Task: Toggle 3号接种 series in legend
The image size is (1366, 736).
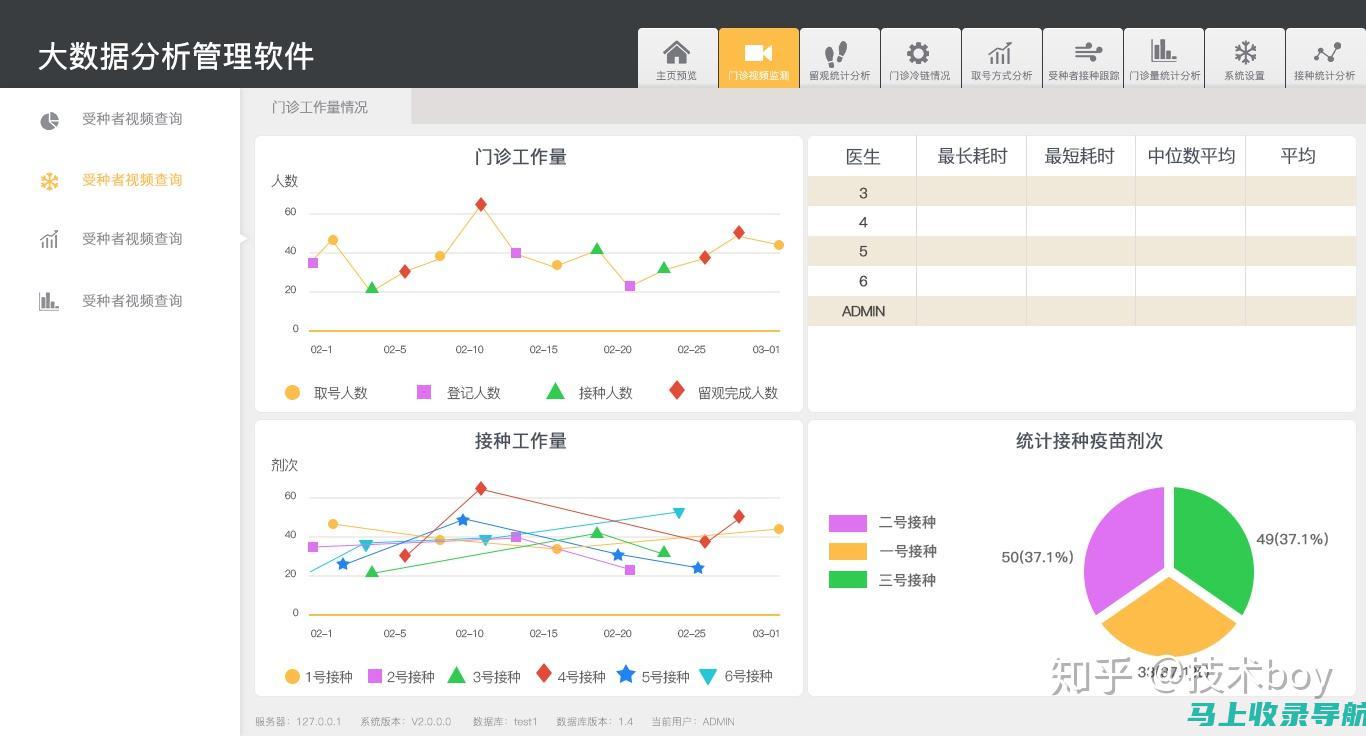Action: coord(484,677)
